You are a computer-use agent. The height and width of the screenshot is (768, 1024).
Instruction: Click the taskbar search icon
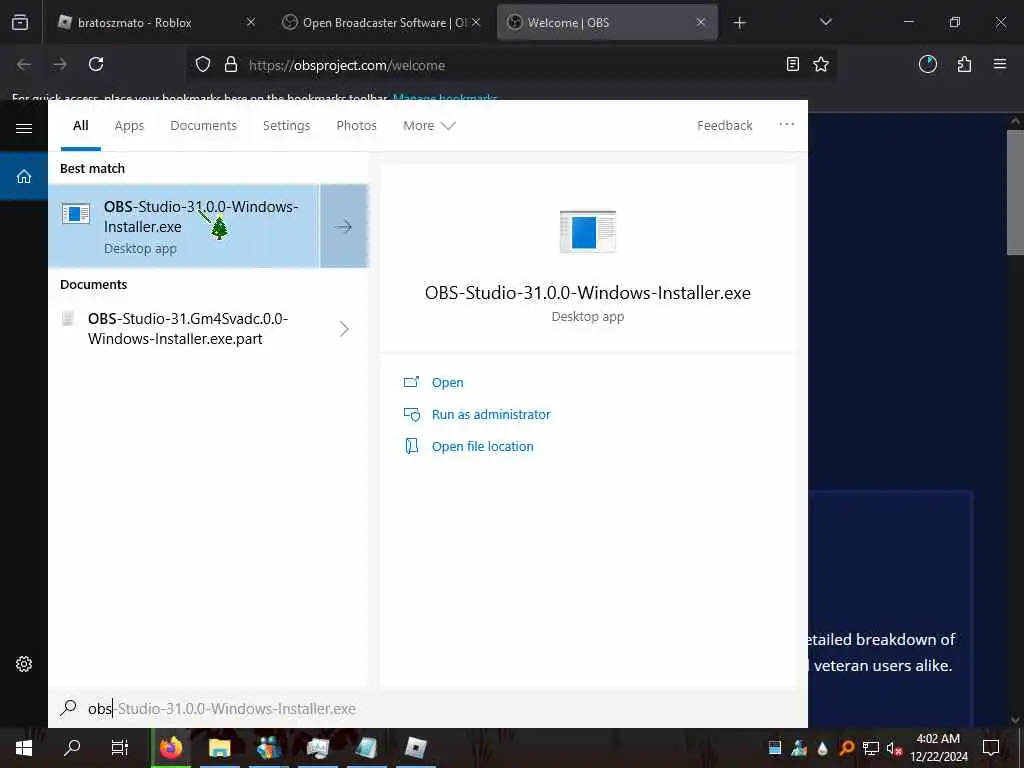click(x=72, y=748)
